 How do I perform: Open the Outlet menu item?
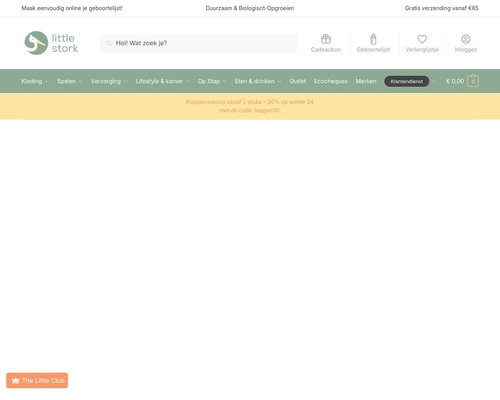click(x=297, y=81)
